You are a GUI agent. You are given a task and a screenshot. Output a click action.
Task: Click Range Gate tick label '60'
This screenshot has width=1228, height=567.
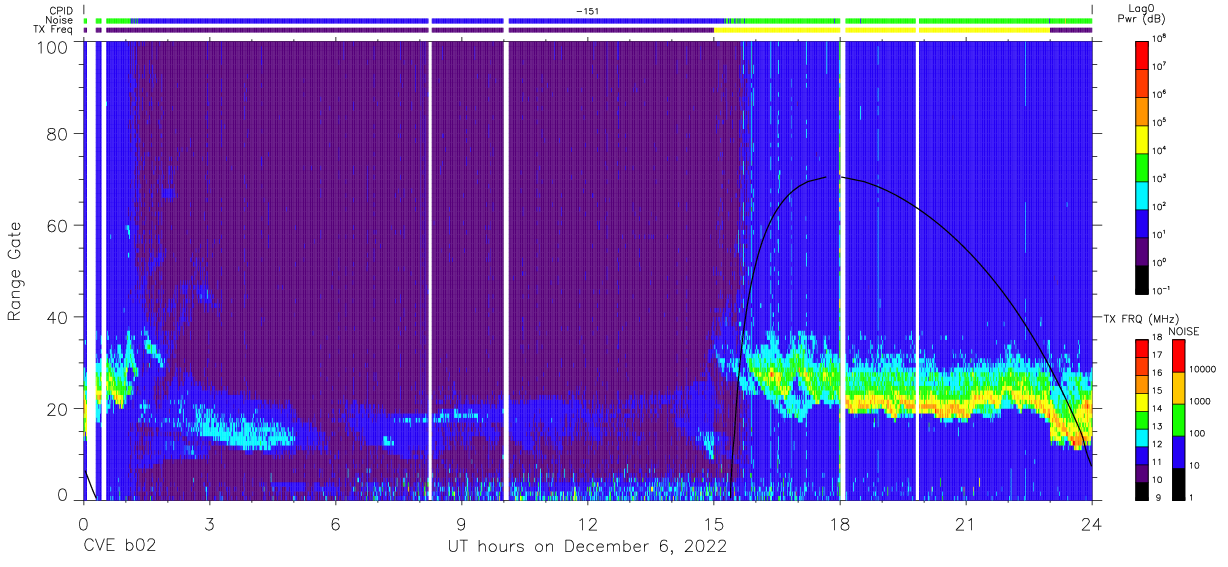tap(57, 225)
